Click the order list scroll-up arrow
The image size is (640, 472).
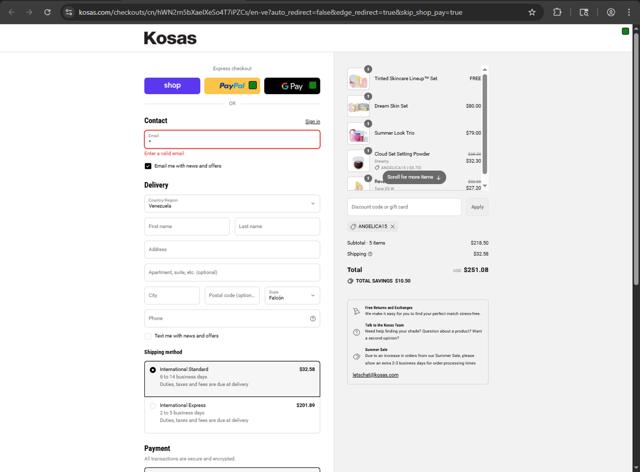pos(484,69)
